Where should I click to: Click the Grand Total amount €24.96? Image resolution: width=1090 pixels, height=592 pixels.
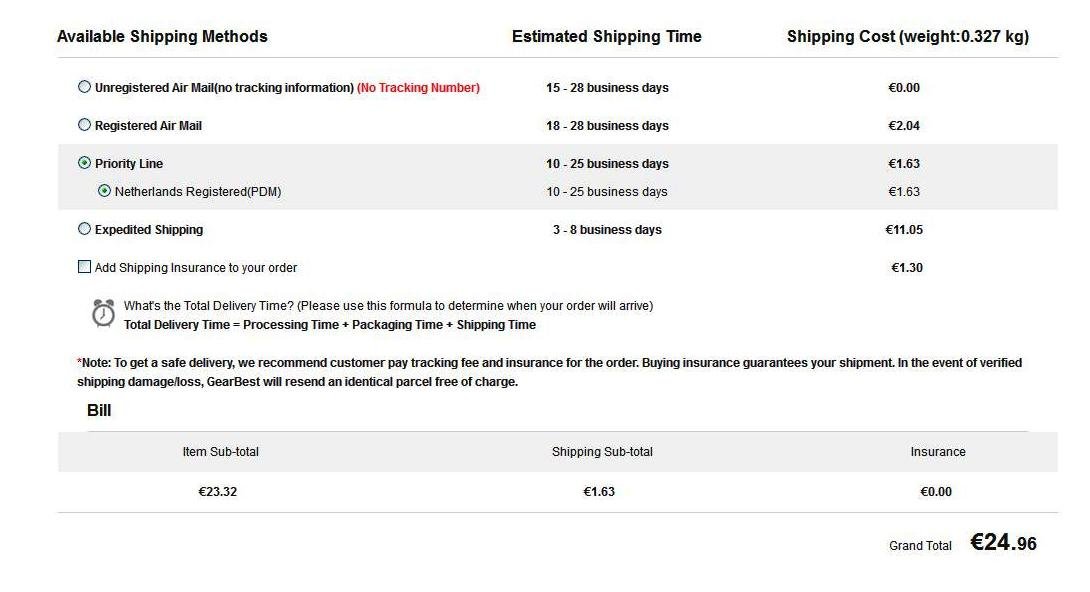[1003, 542]
